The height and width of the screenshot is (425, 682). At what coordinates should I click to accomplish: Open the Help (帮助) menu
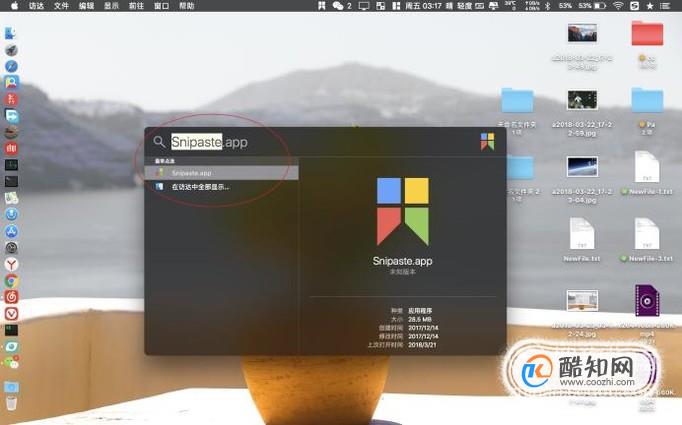click(x=187, y=6)
